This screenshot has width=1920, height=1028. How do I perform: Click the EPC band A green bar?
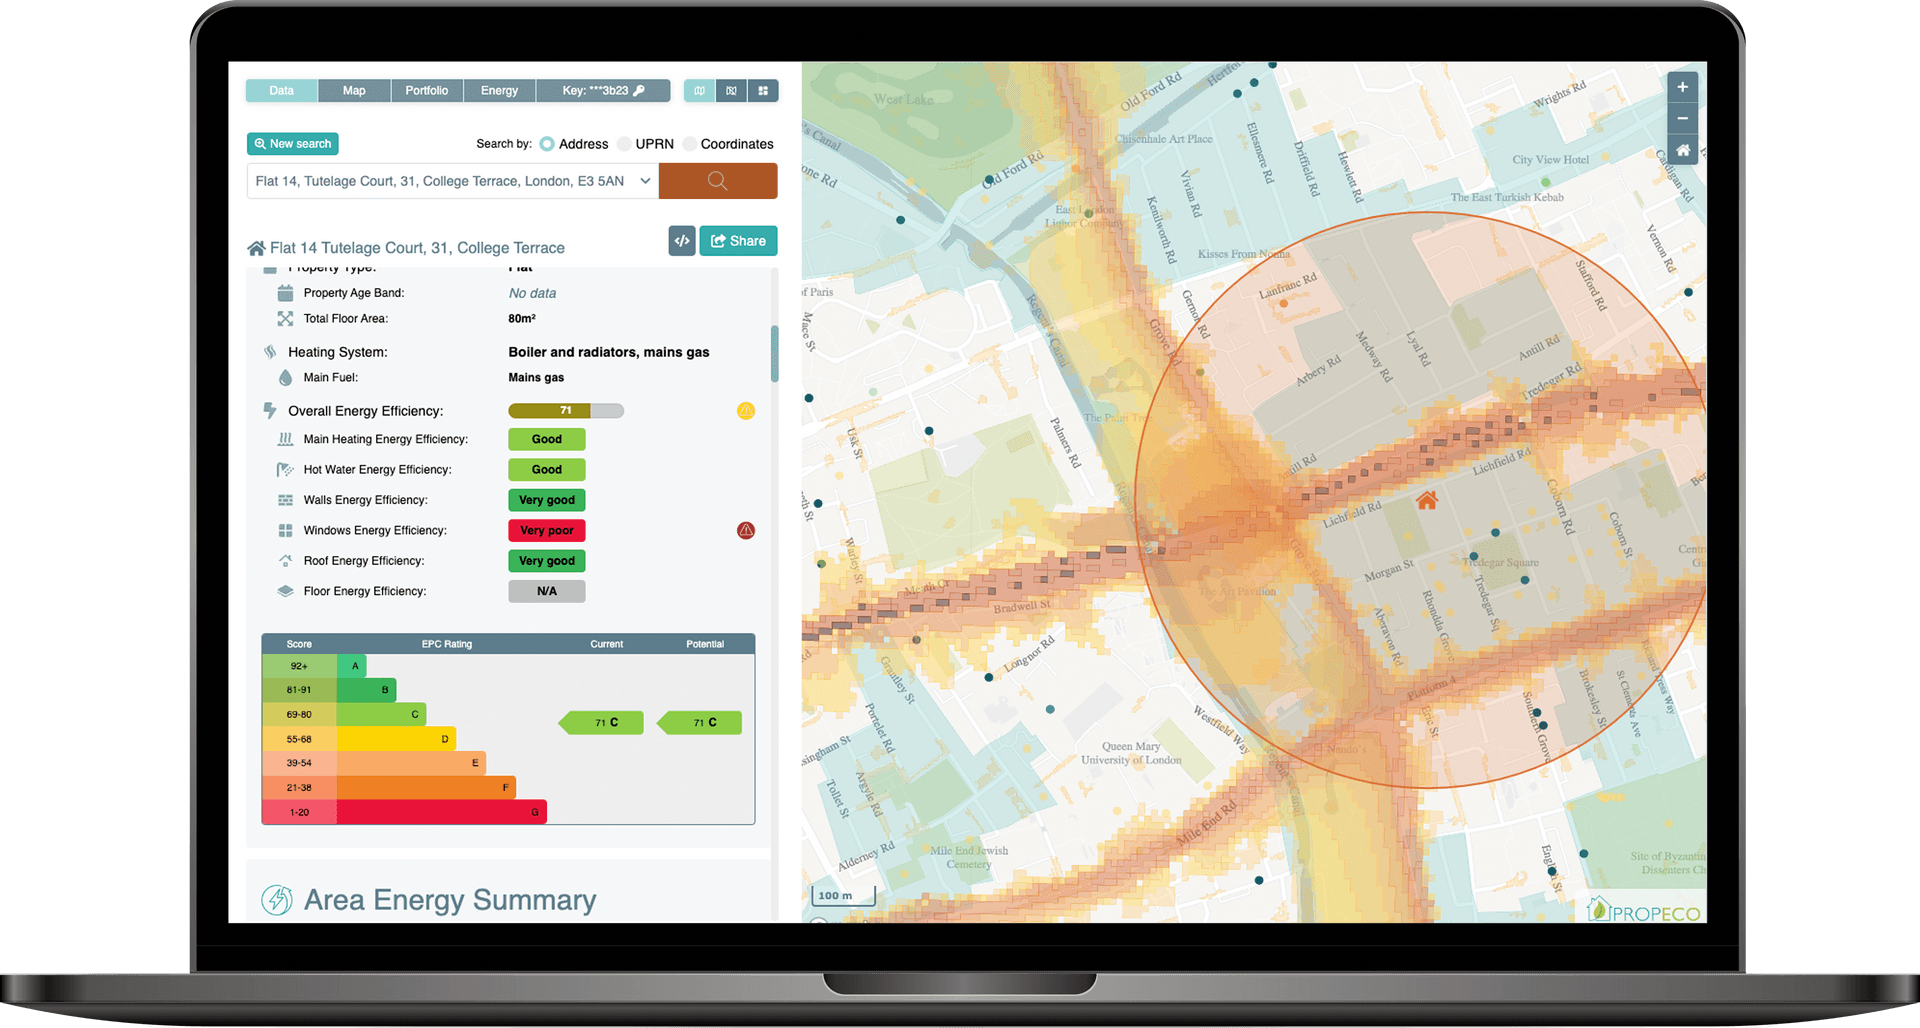pyautogui.click(x=352, y=666)
